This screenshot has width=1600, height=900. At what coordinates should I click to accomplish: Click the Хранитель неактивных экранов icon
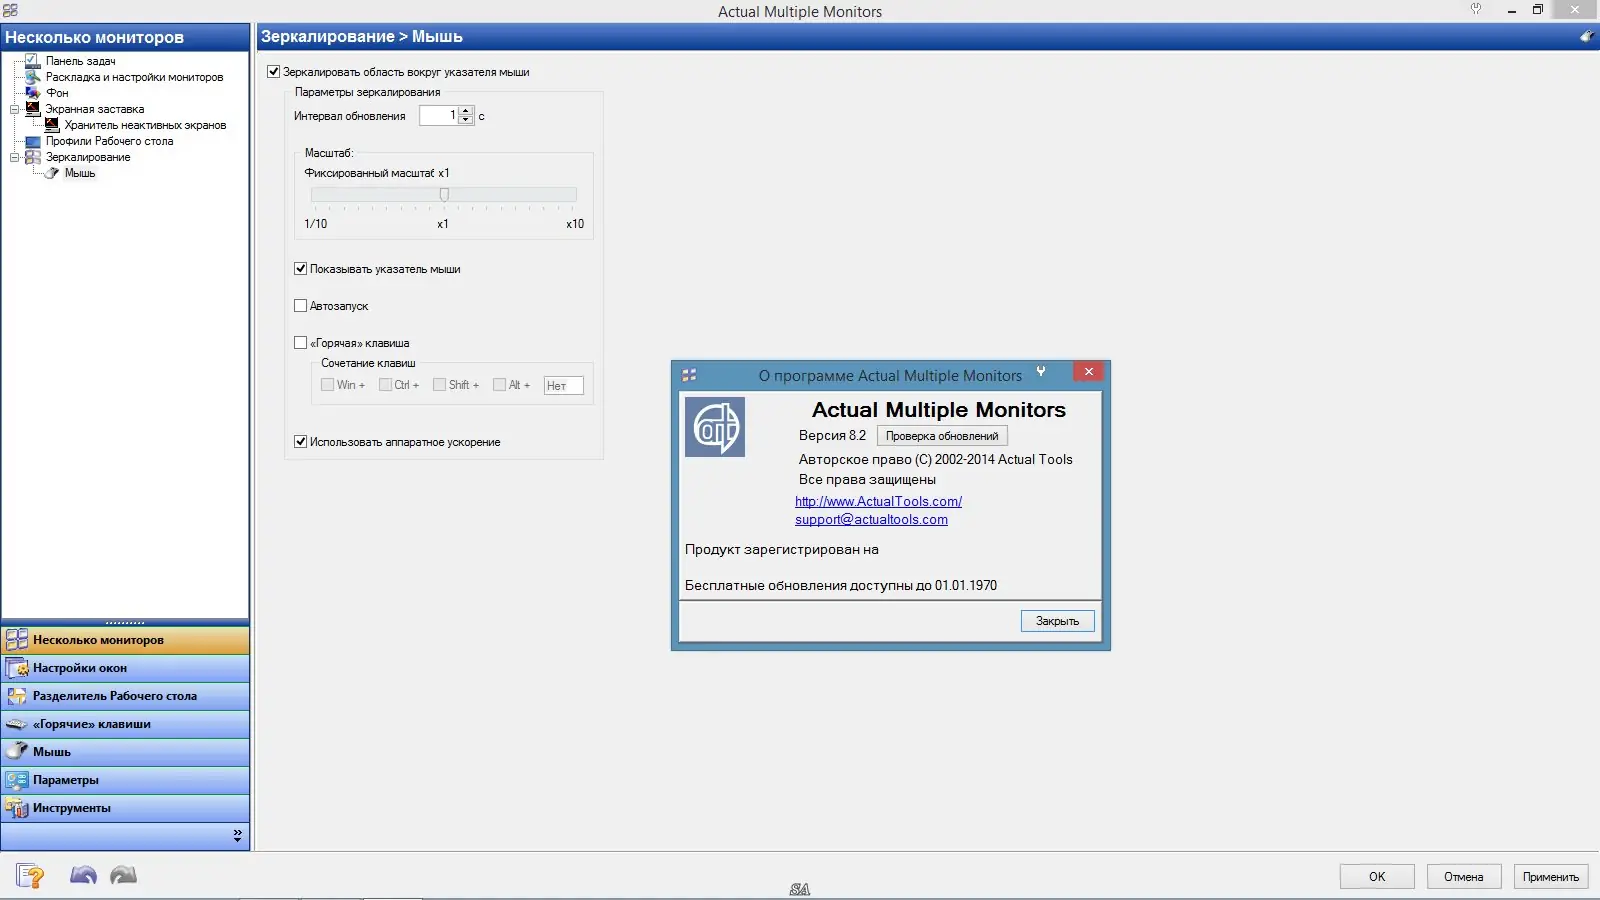coord(52,125)
